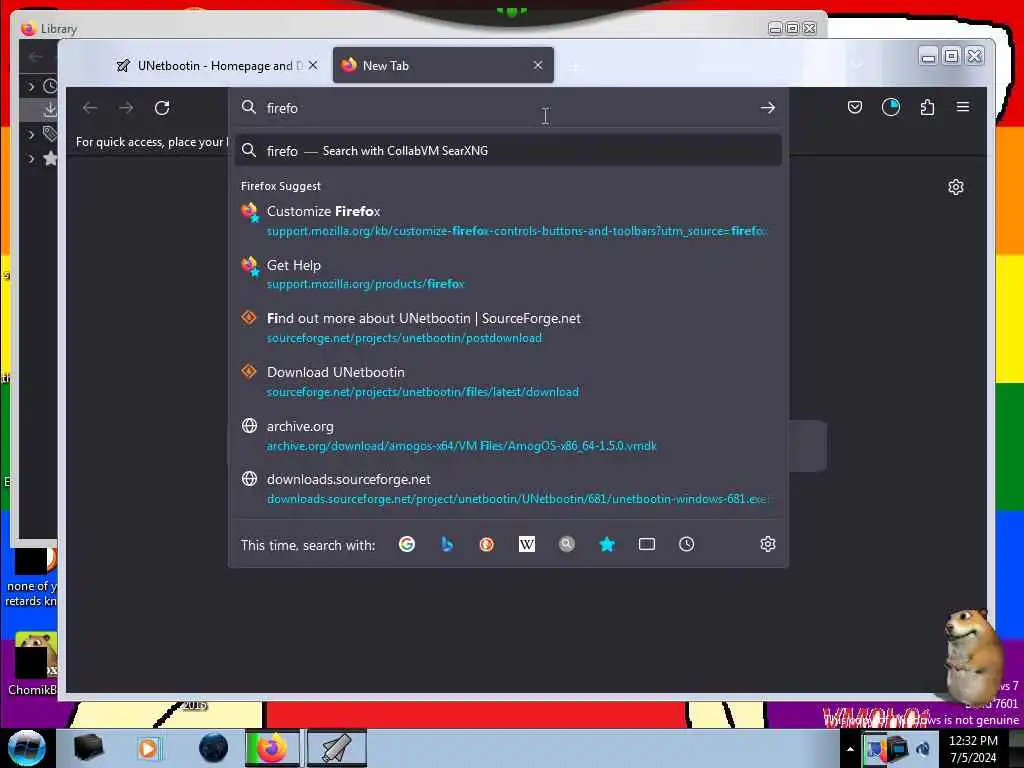
Task: Open ChomikBox desktop shortcut
Action: point(31,663)
